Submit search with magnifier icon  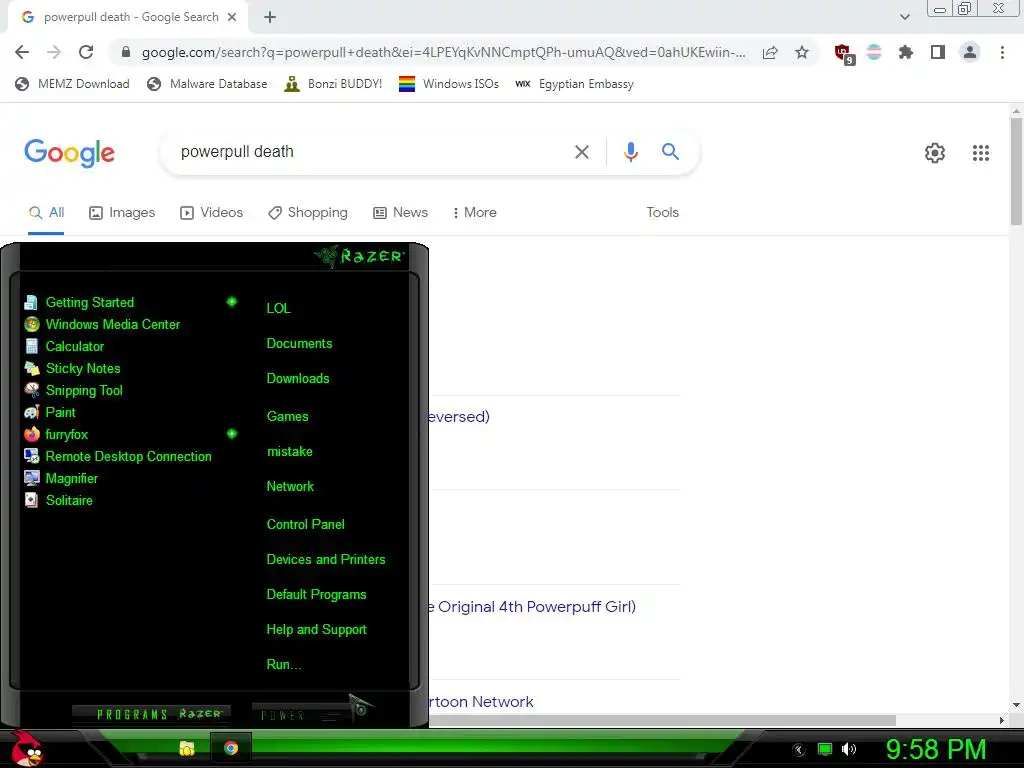[x=670, y=152]
